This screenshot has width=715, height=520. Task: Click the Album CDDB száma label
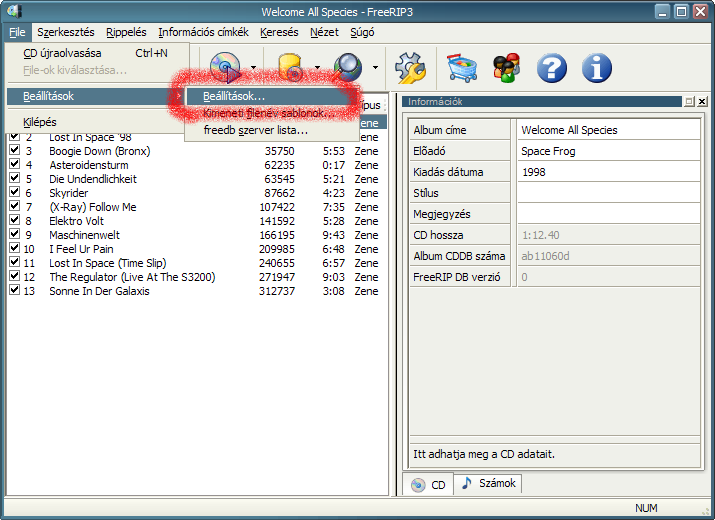coord(459,256)
